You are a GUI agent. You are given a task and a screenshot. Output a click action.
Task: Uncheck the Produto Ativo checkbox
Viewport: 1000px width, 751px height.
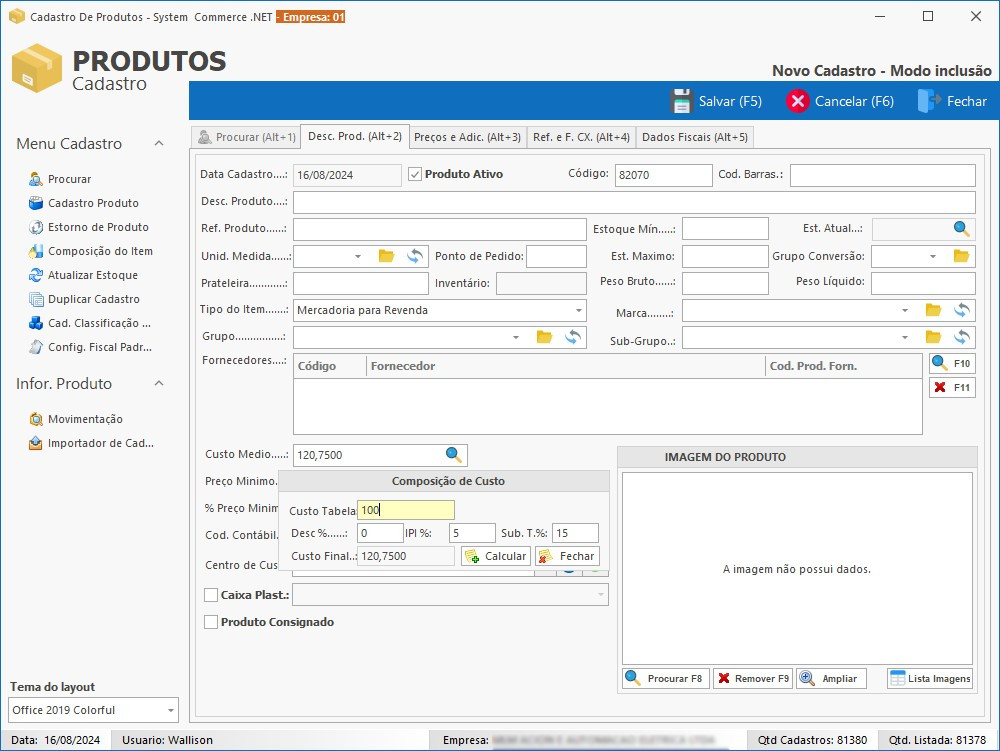(x=416, y=175)
